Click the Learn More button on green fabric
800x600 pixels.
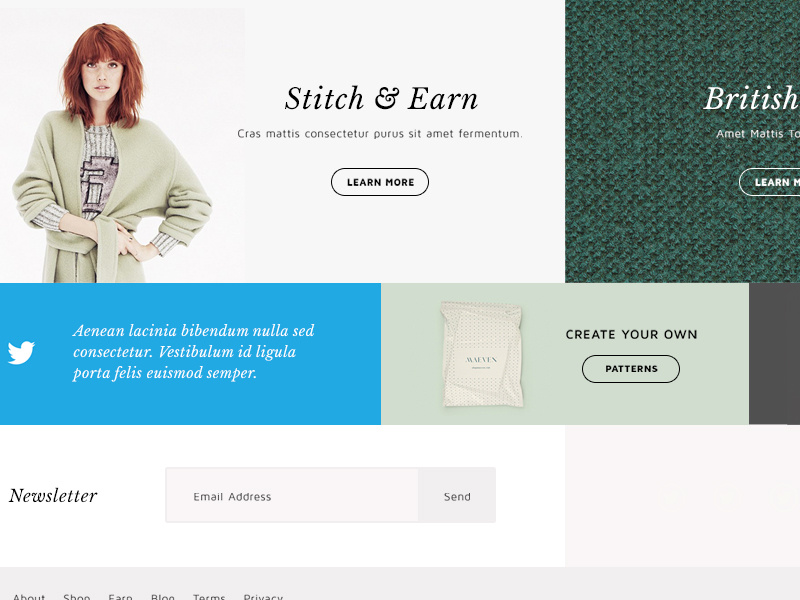coord(769,182)
